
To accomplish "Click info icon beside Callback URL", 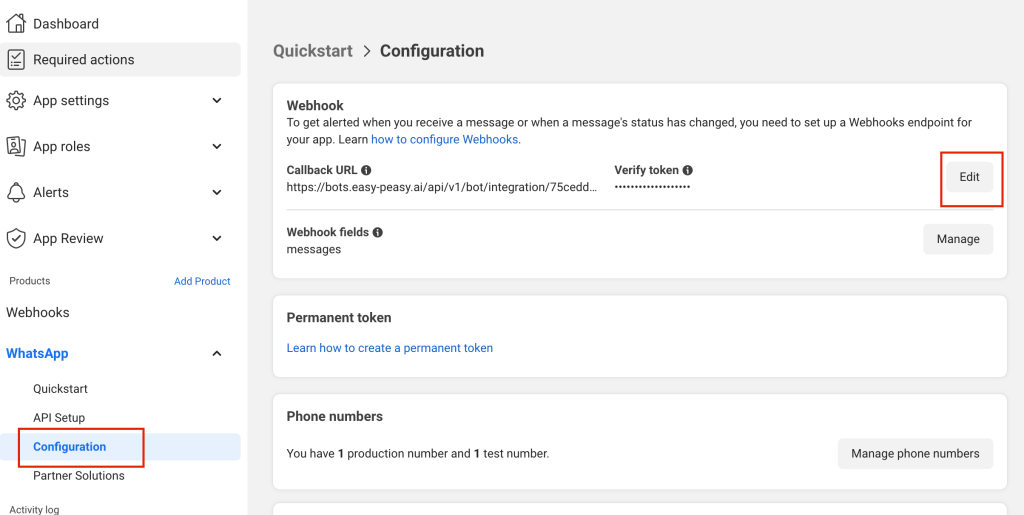I will [366, 170].
